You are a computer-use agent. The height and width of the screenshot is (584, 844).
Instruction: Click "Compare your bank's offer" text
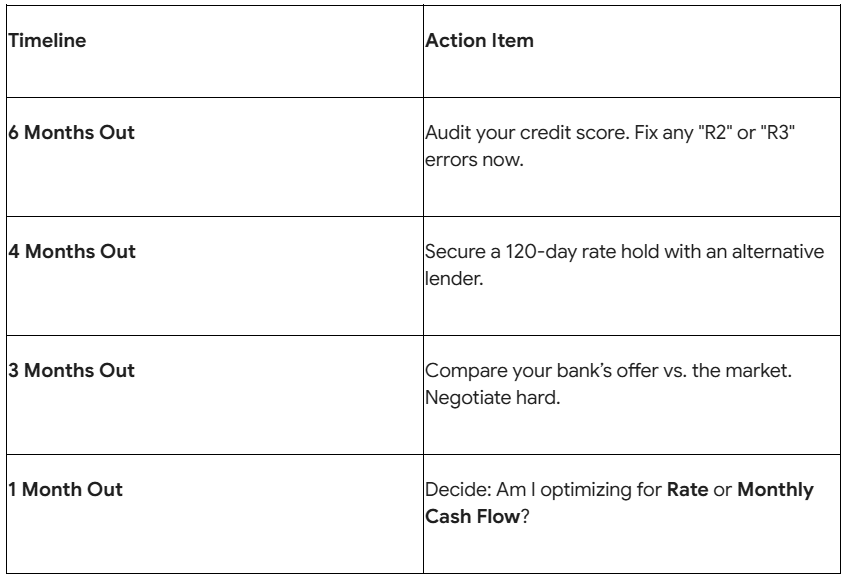pos(532,371)
